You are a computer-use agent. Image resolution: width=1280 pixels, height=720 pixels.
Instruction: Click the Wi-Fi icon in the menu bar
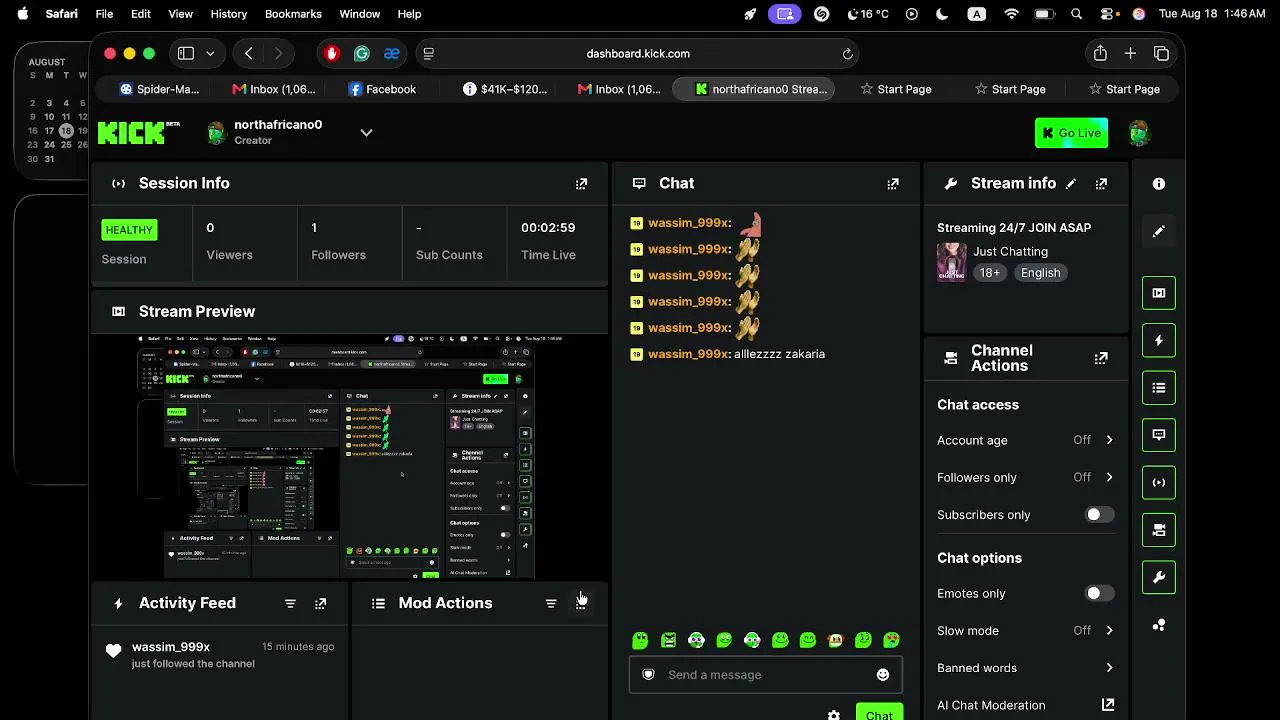tap(1011, 14)
